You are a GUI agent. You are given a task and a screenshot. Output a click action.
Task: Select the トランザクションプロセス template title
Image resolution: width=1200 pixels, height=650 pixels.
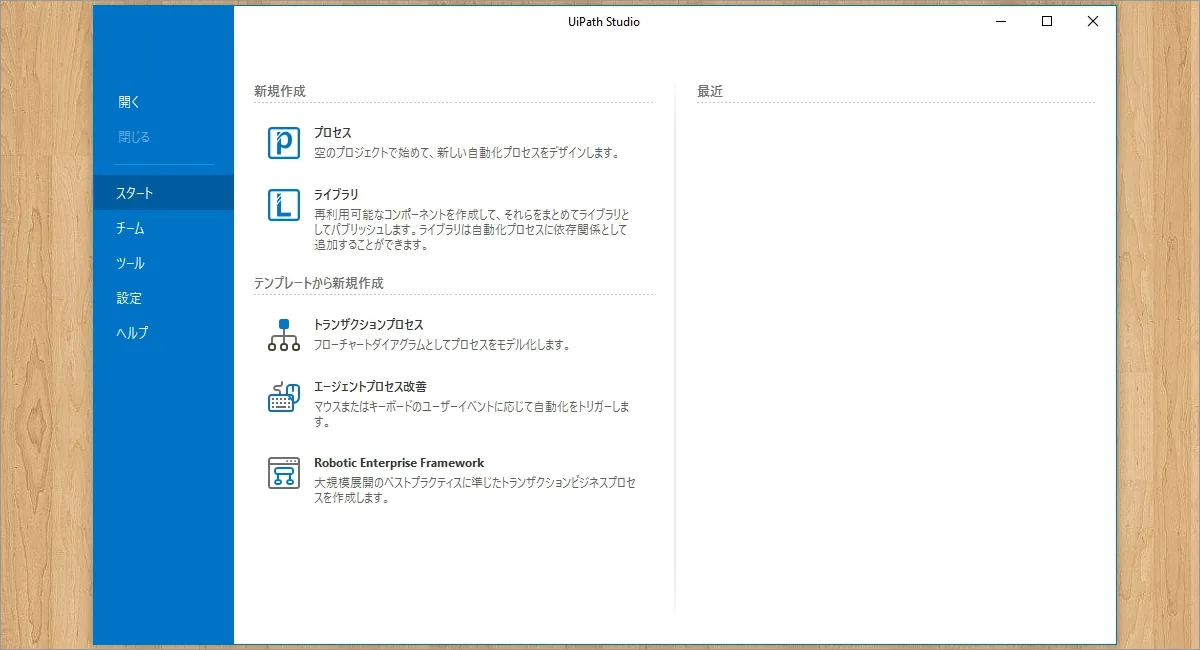(x=369, y=325)
